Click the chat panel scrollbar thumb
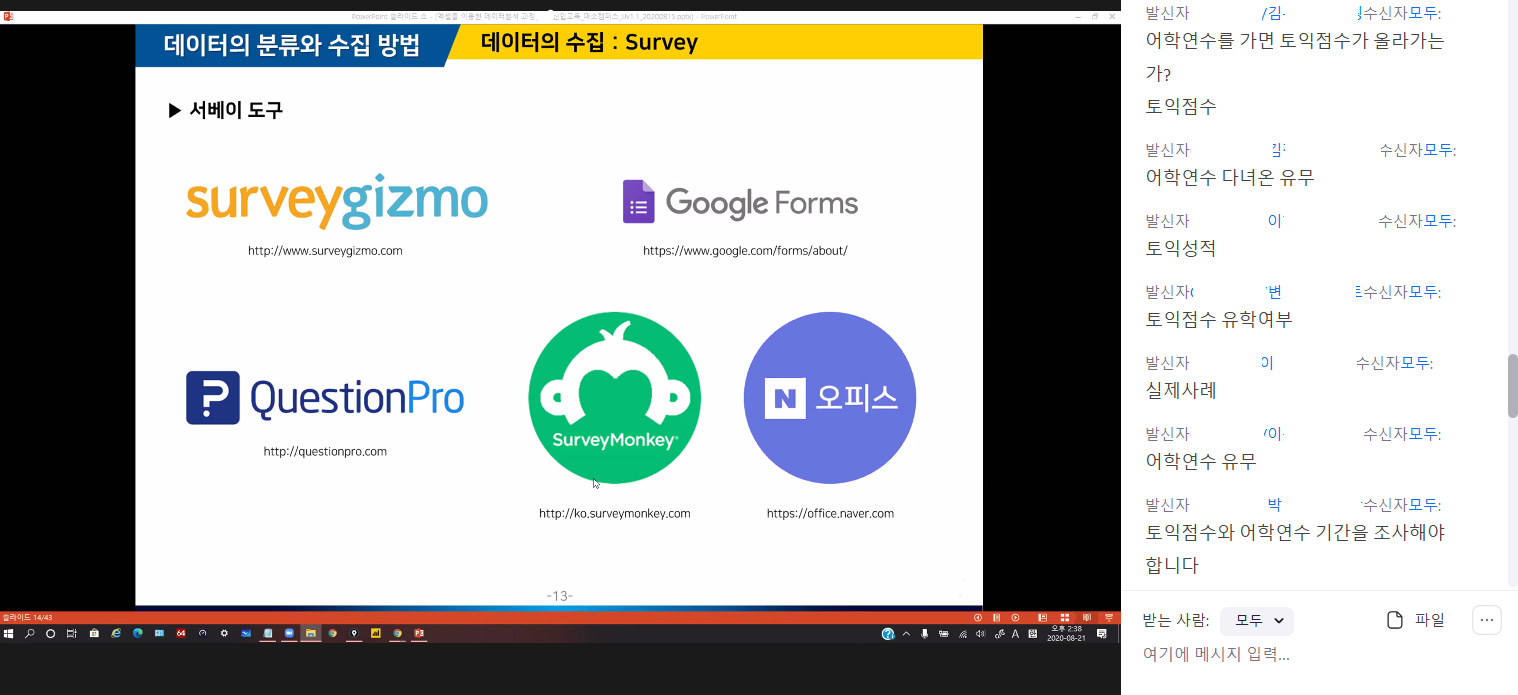Image resolution: width=1518 pixels, height=695 pixels. tap(1512, 385)
